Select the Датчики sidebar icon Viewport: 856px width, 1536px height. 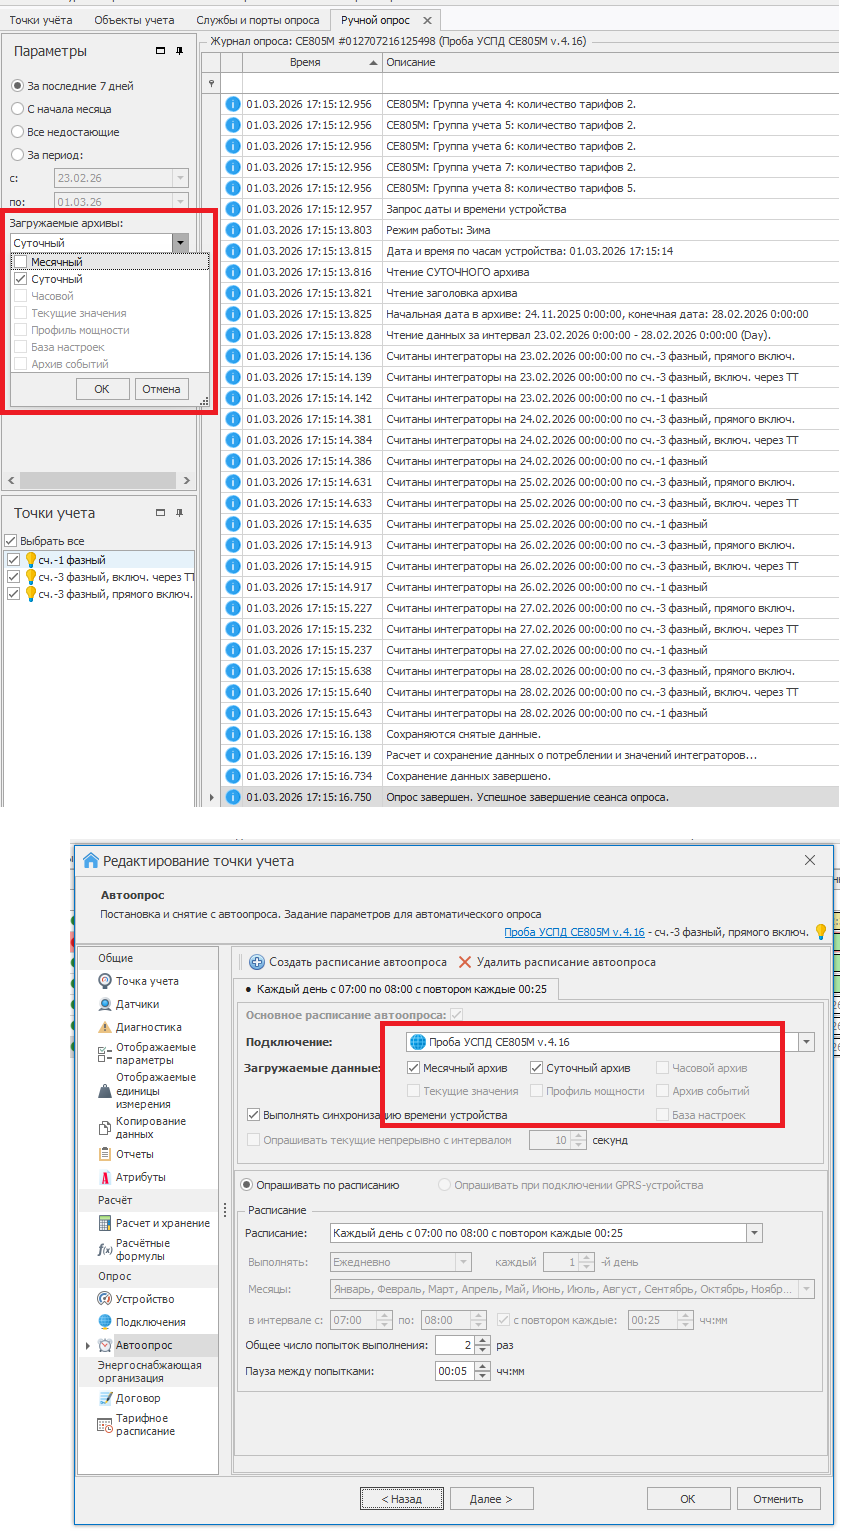[105, 1004]
